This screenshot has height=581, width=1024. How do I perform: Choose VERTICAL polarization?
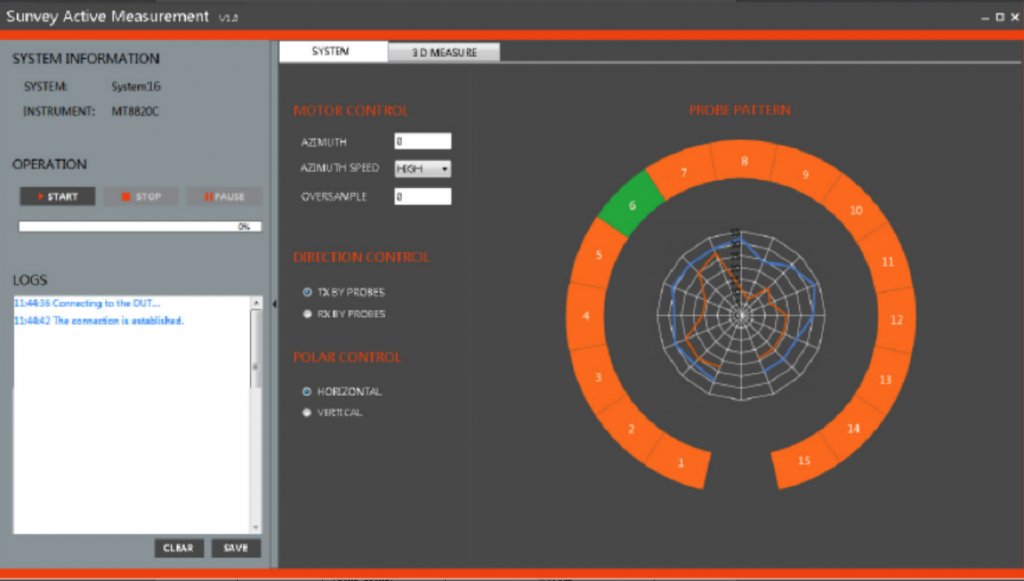pos(307,413)
